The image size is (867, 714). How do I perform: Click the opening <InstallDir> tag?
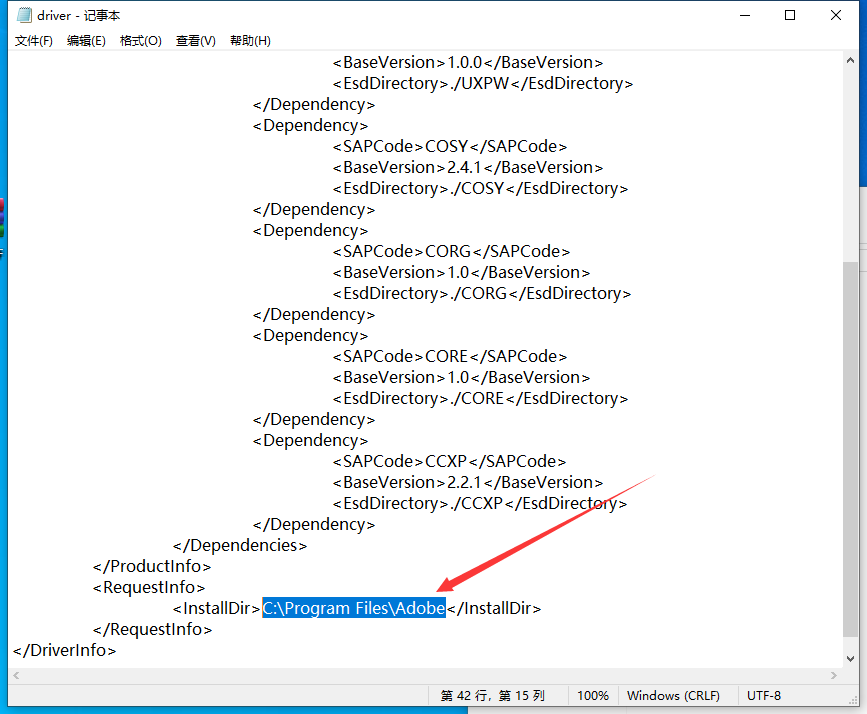click(x=216, y=608)
